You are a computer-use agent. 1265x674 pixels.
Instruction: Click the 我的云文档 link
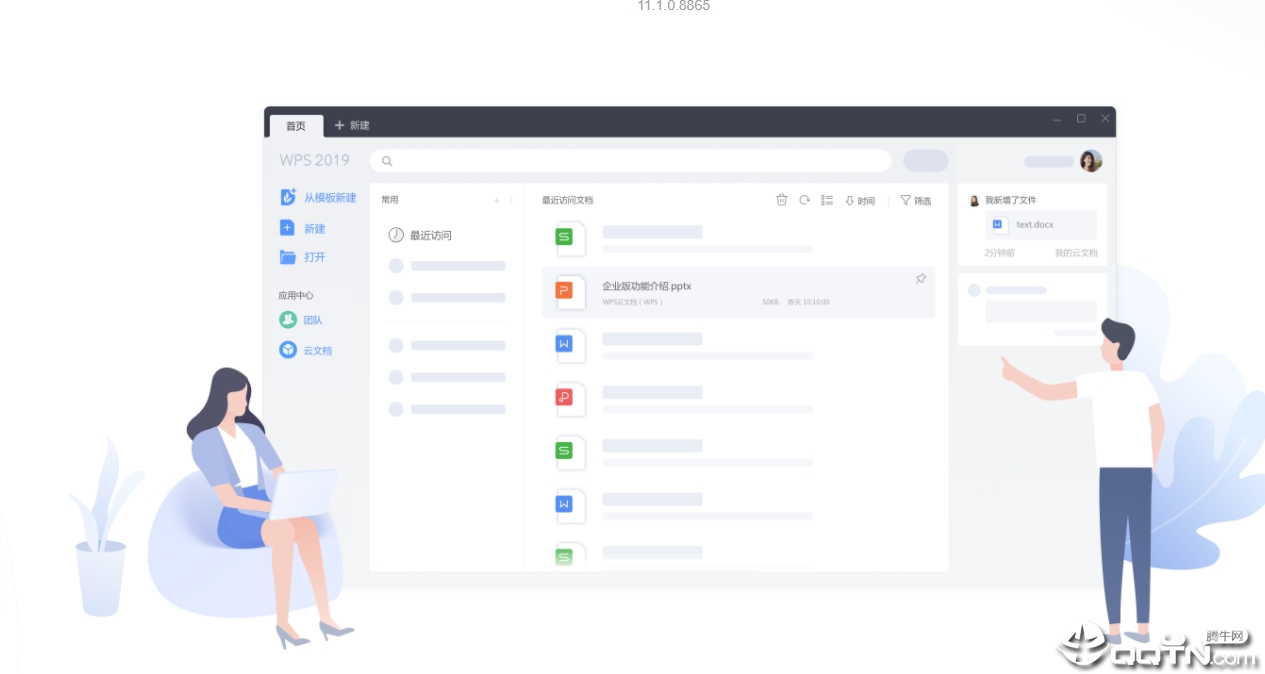click(x=1076, y=253)
